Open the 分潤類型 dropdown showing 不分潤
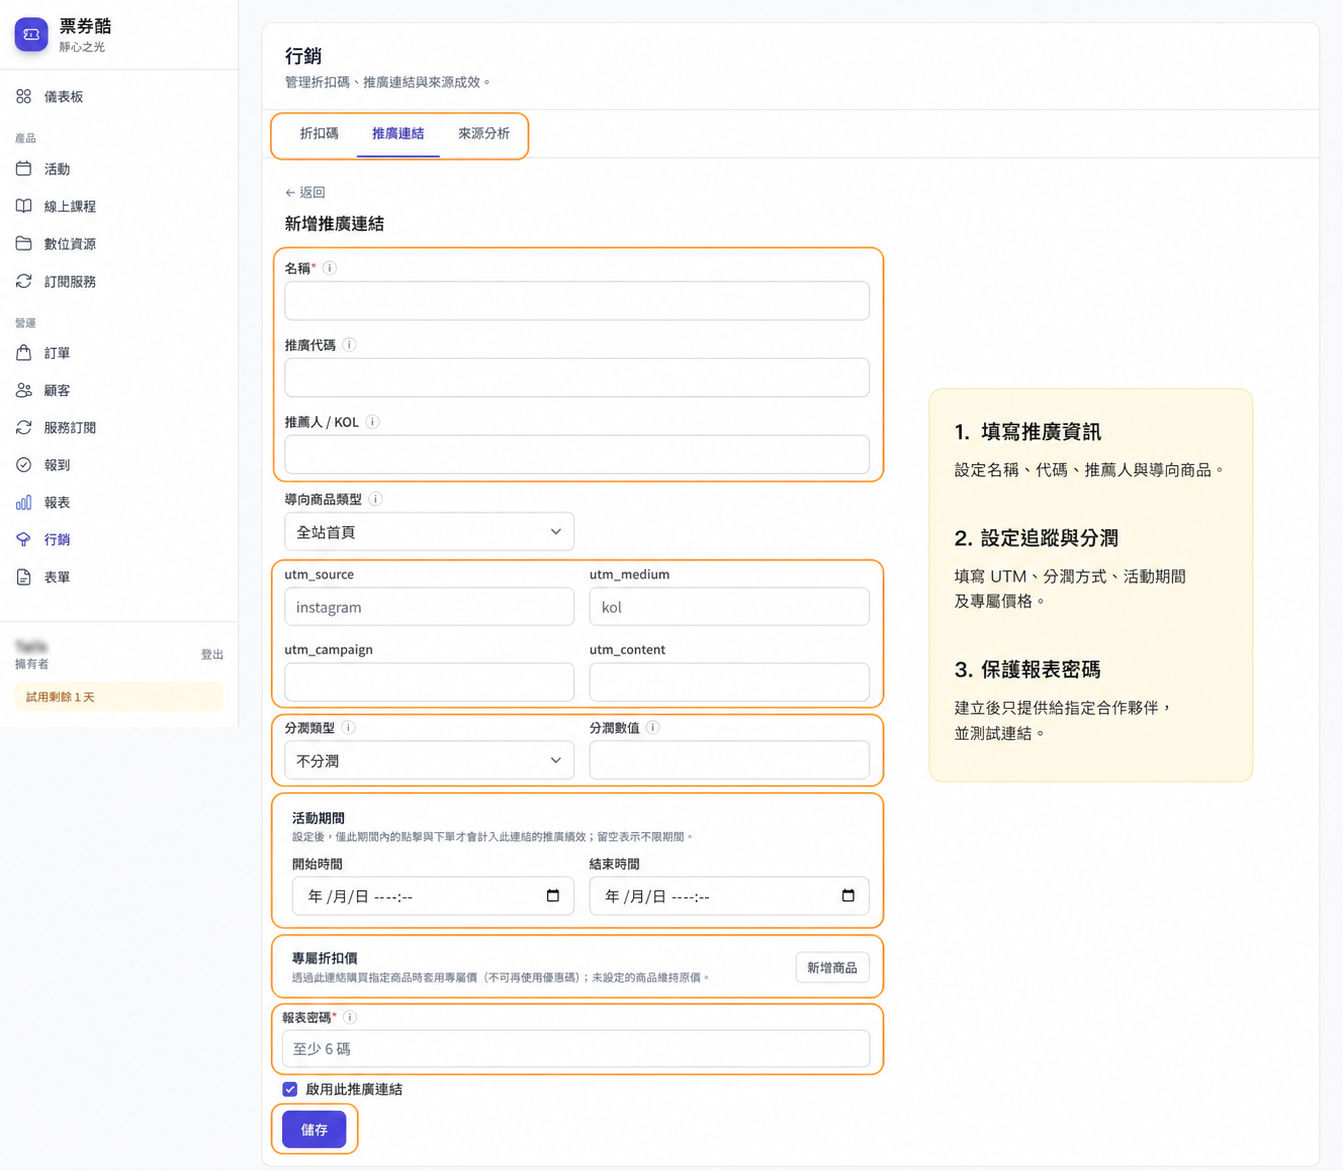Viewport: 1343px width, 1171px height. 429,761
